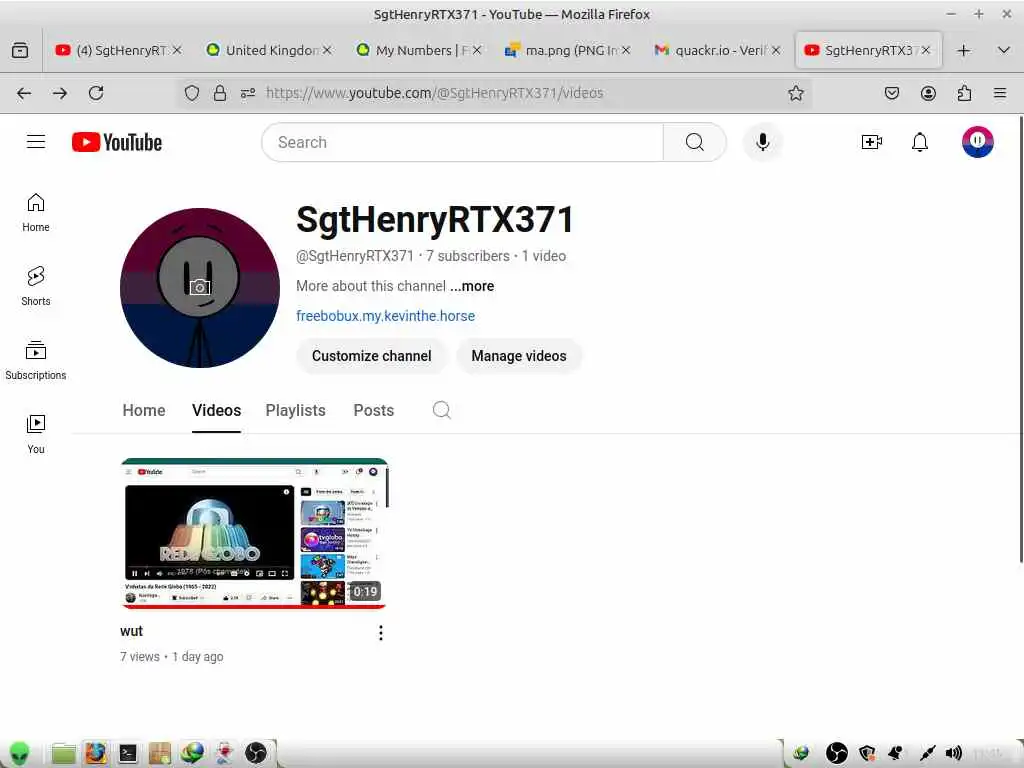
Task: Open the channel Posts tab
Action: tap(374, 410)
